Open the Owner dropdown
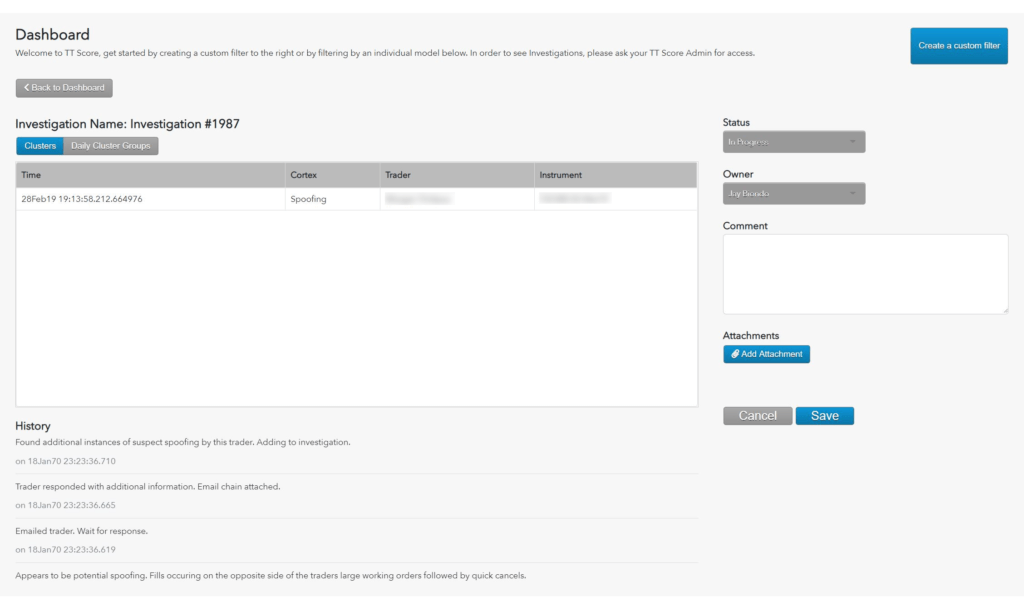The height and width of the screenshot is (611, 1024). click(793, 193)
